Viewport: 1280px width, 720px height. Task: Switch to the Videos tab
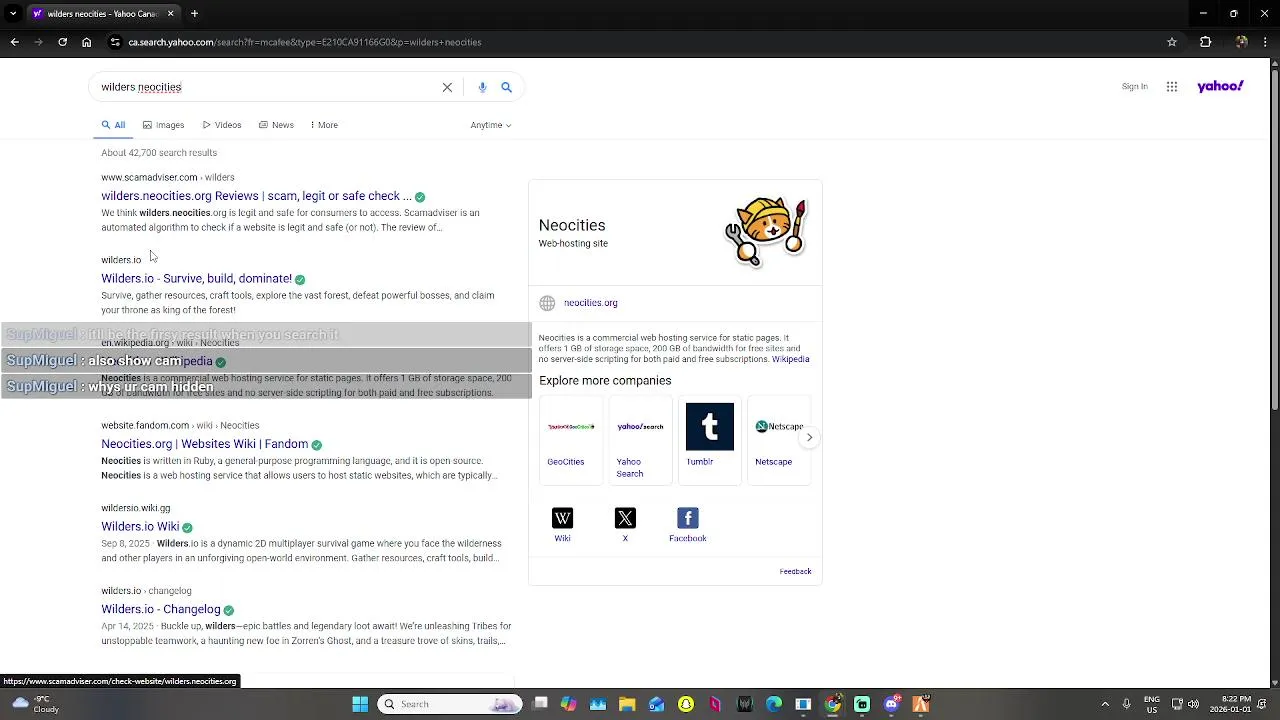pos(222,125)
